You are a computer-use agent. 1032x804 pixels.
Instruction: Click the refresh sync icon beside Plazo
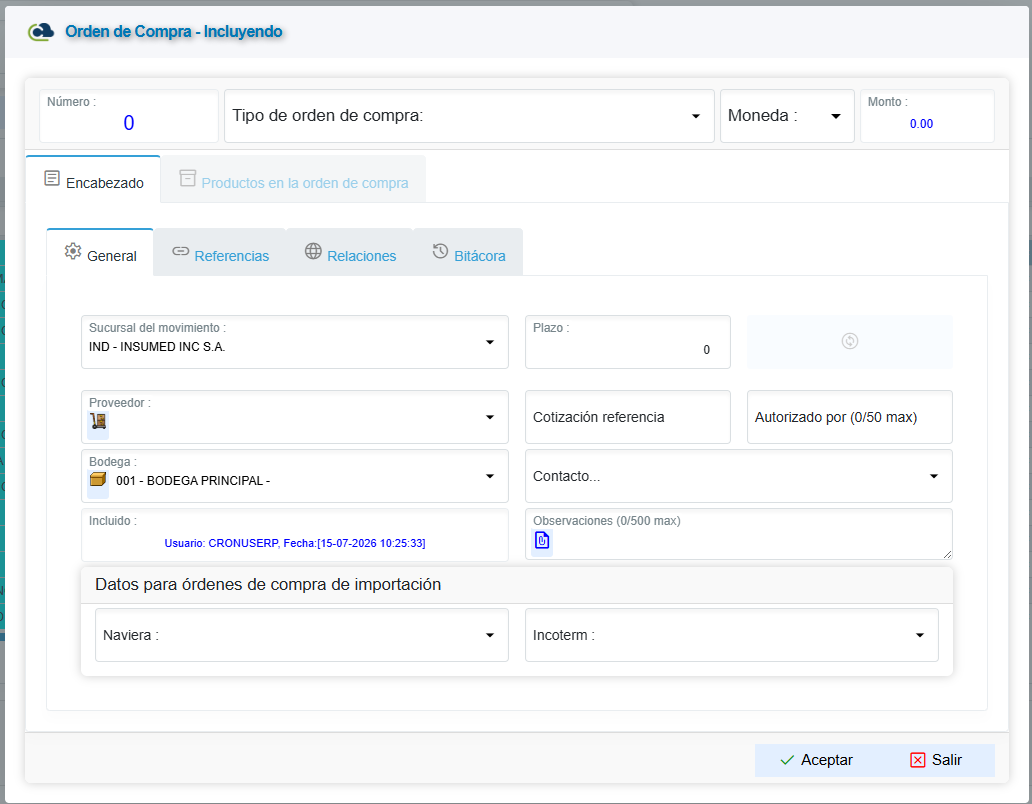click(850, 341)
